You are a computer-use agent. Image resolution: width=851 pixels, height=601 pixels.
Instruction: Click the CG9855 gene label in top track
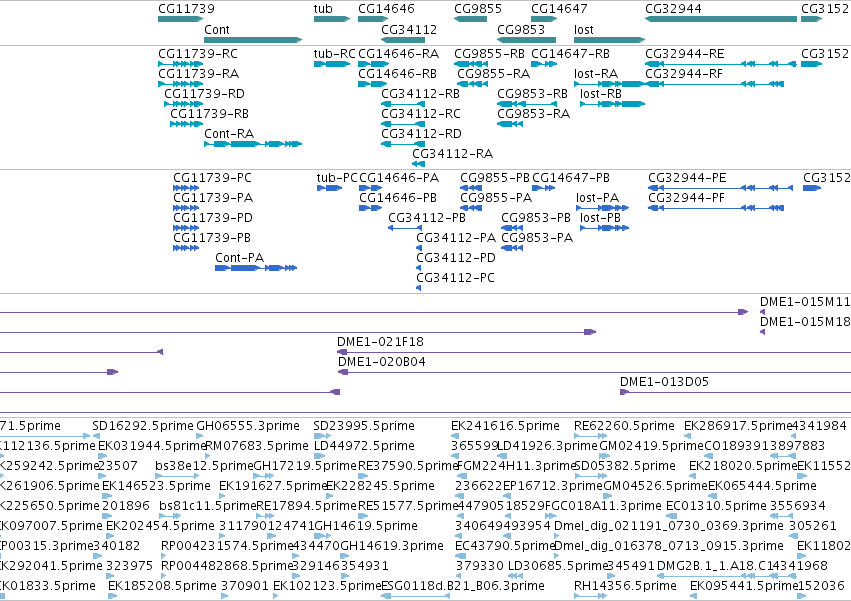478,9
